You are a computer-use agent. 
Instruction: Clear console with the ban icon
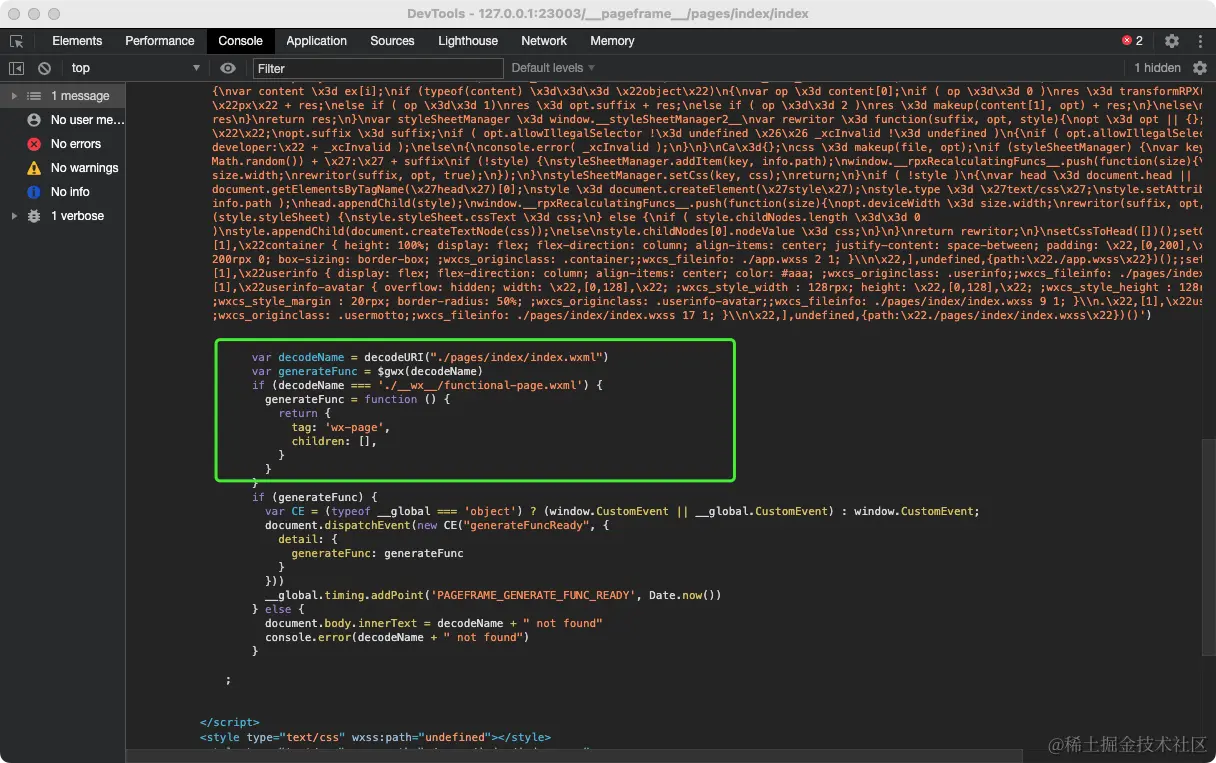coord(44,68)
